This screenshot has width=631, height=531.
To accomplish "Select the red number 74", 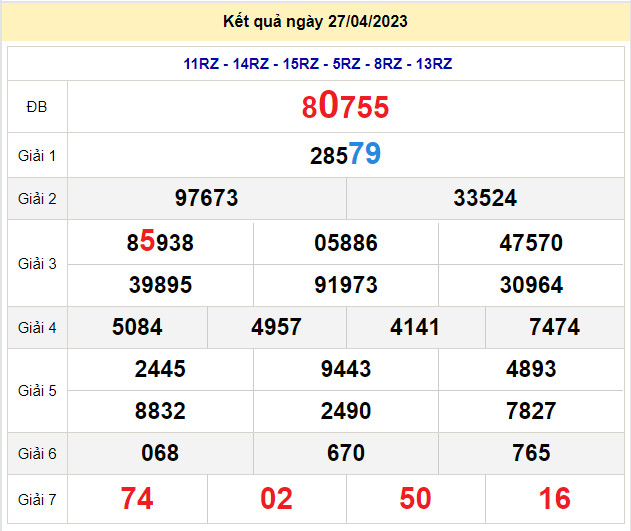I will [x=137, y=499].
